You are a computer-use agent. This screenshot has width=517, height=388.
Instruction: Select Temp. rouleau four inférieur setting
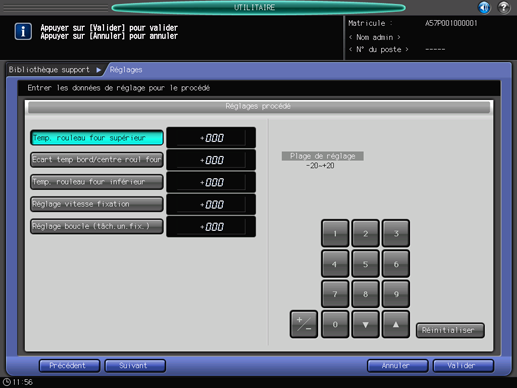click(97, 182)
